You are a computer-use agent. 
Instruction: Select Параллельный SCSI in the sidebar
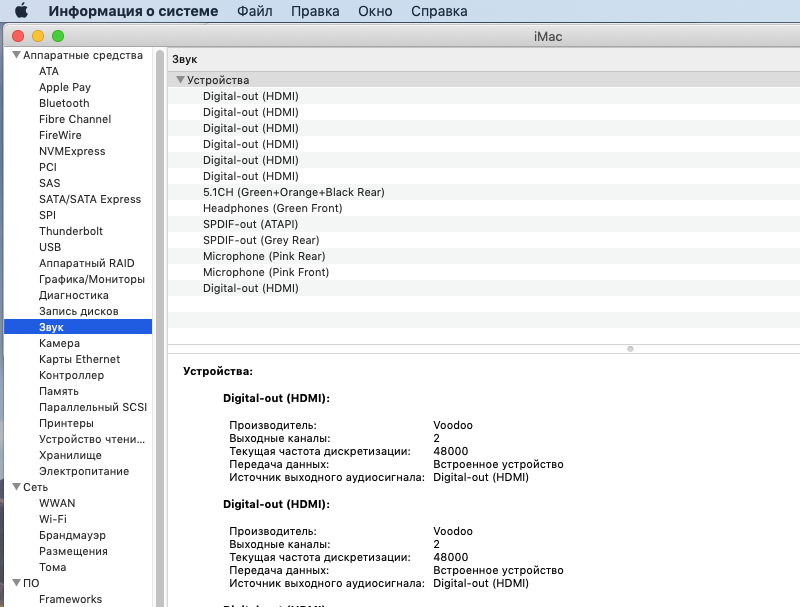(x=93, y=407)
